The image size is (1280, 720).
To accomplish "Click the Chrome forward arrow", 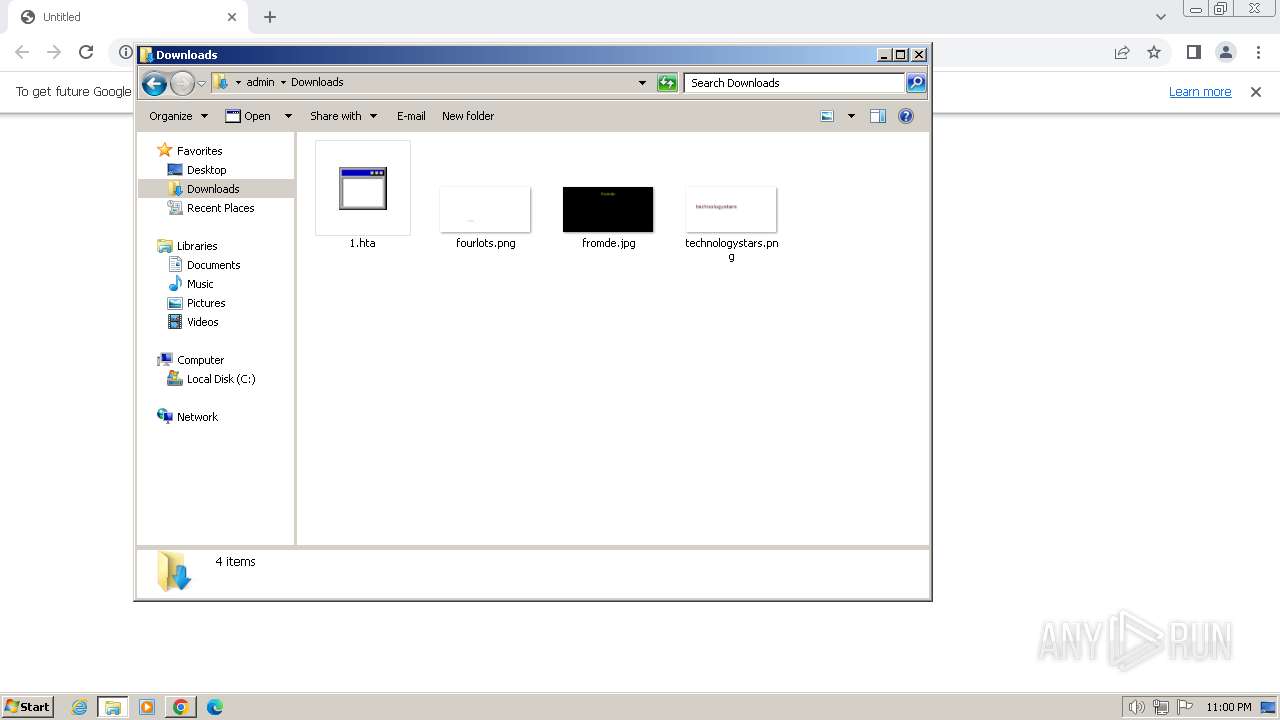I will [54, 52].
